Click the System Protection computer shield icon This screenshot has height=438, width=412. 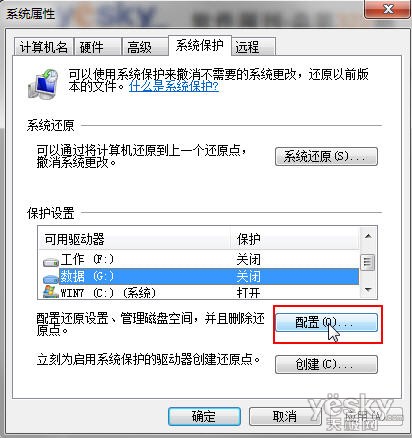(x=43, y=84)
